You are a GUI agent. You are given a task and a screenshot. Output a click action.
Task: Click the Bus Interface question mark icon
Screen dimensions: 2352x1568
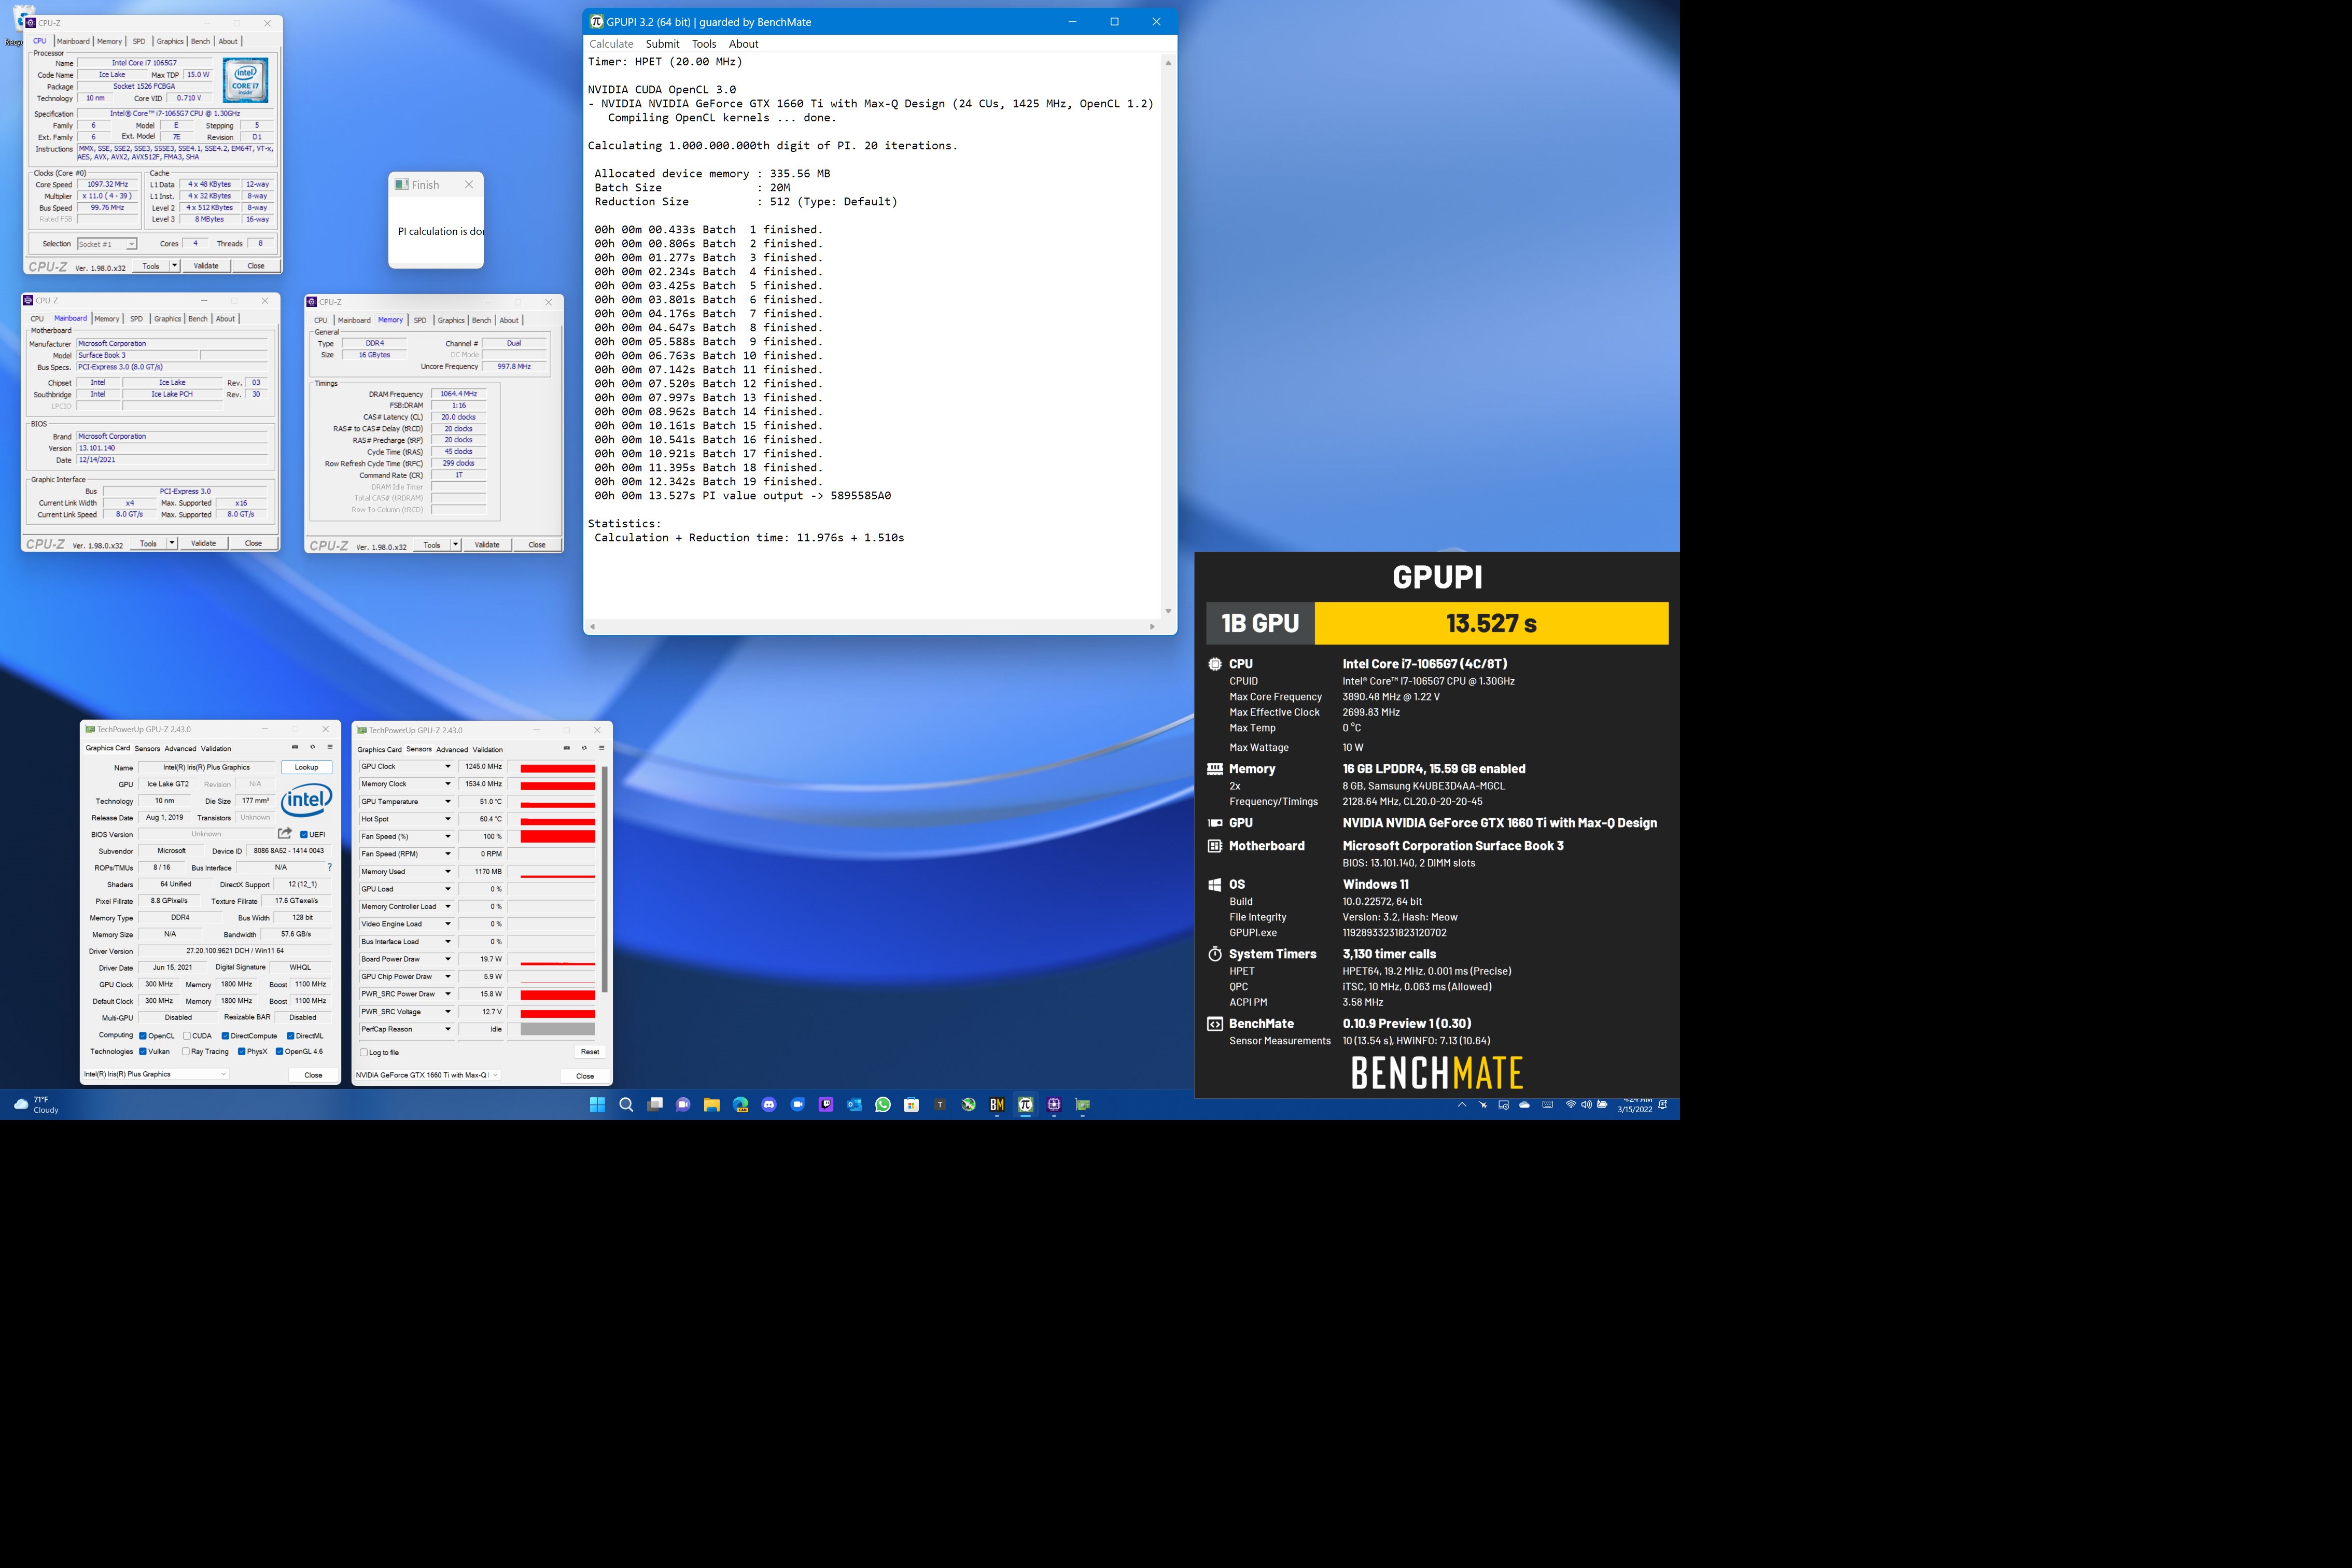(x=329, y=867)
